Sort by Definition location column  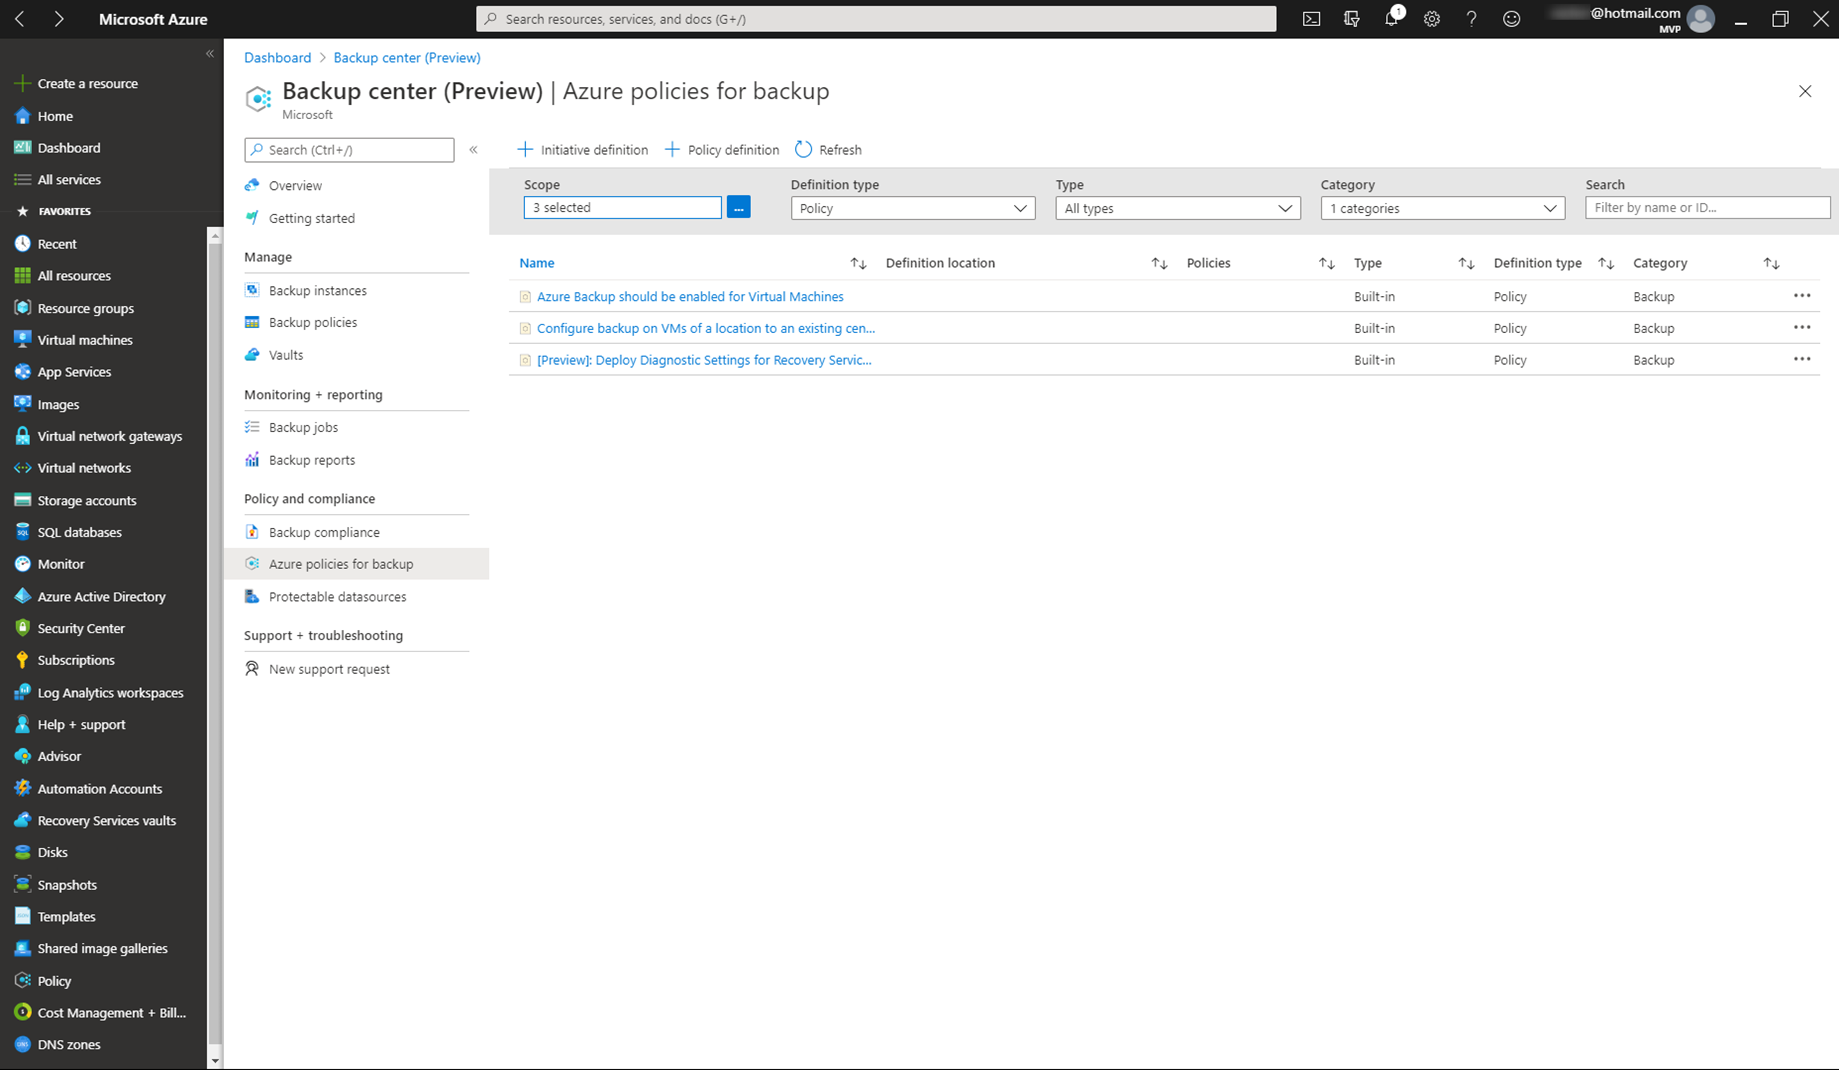coord(1159,263)
